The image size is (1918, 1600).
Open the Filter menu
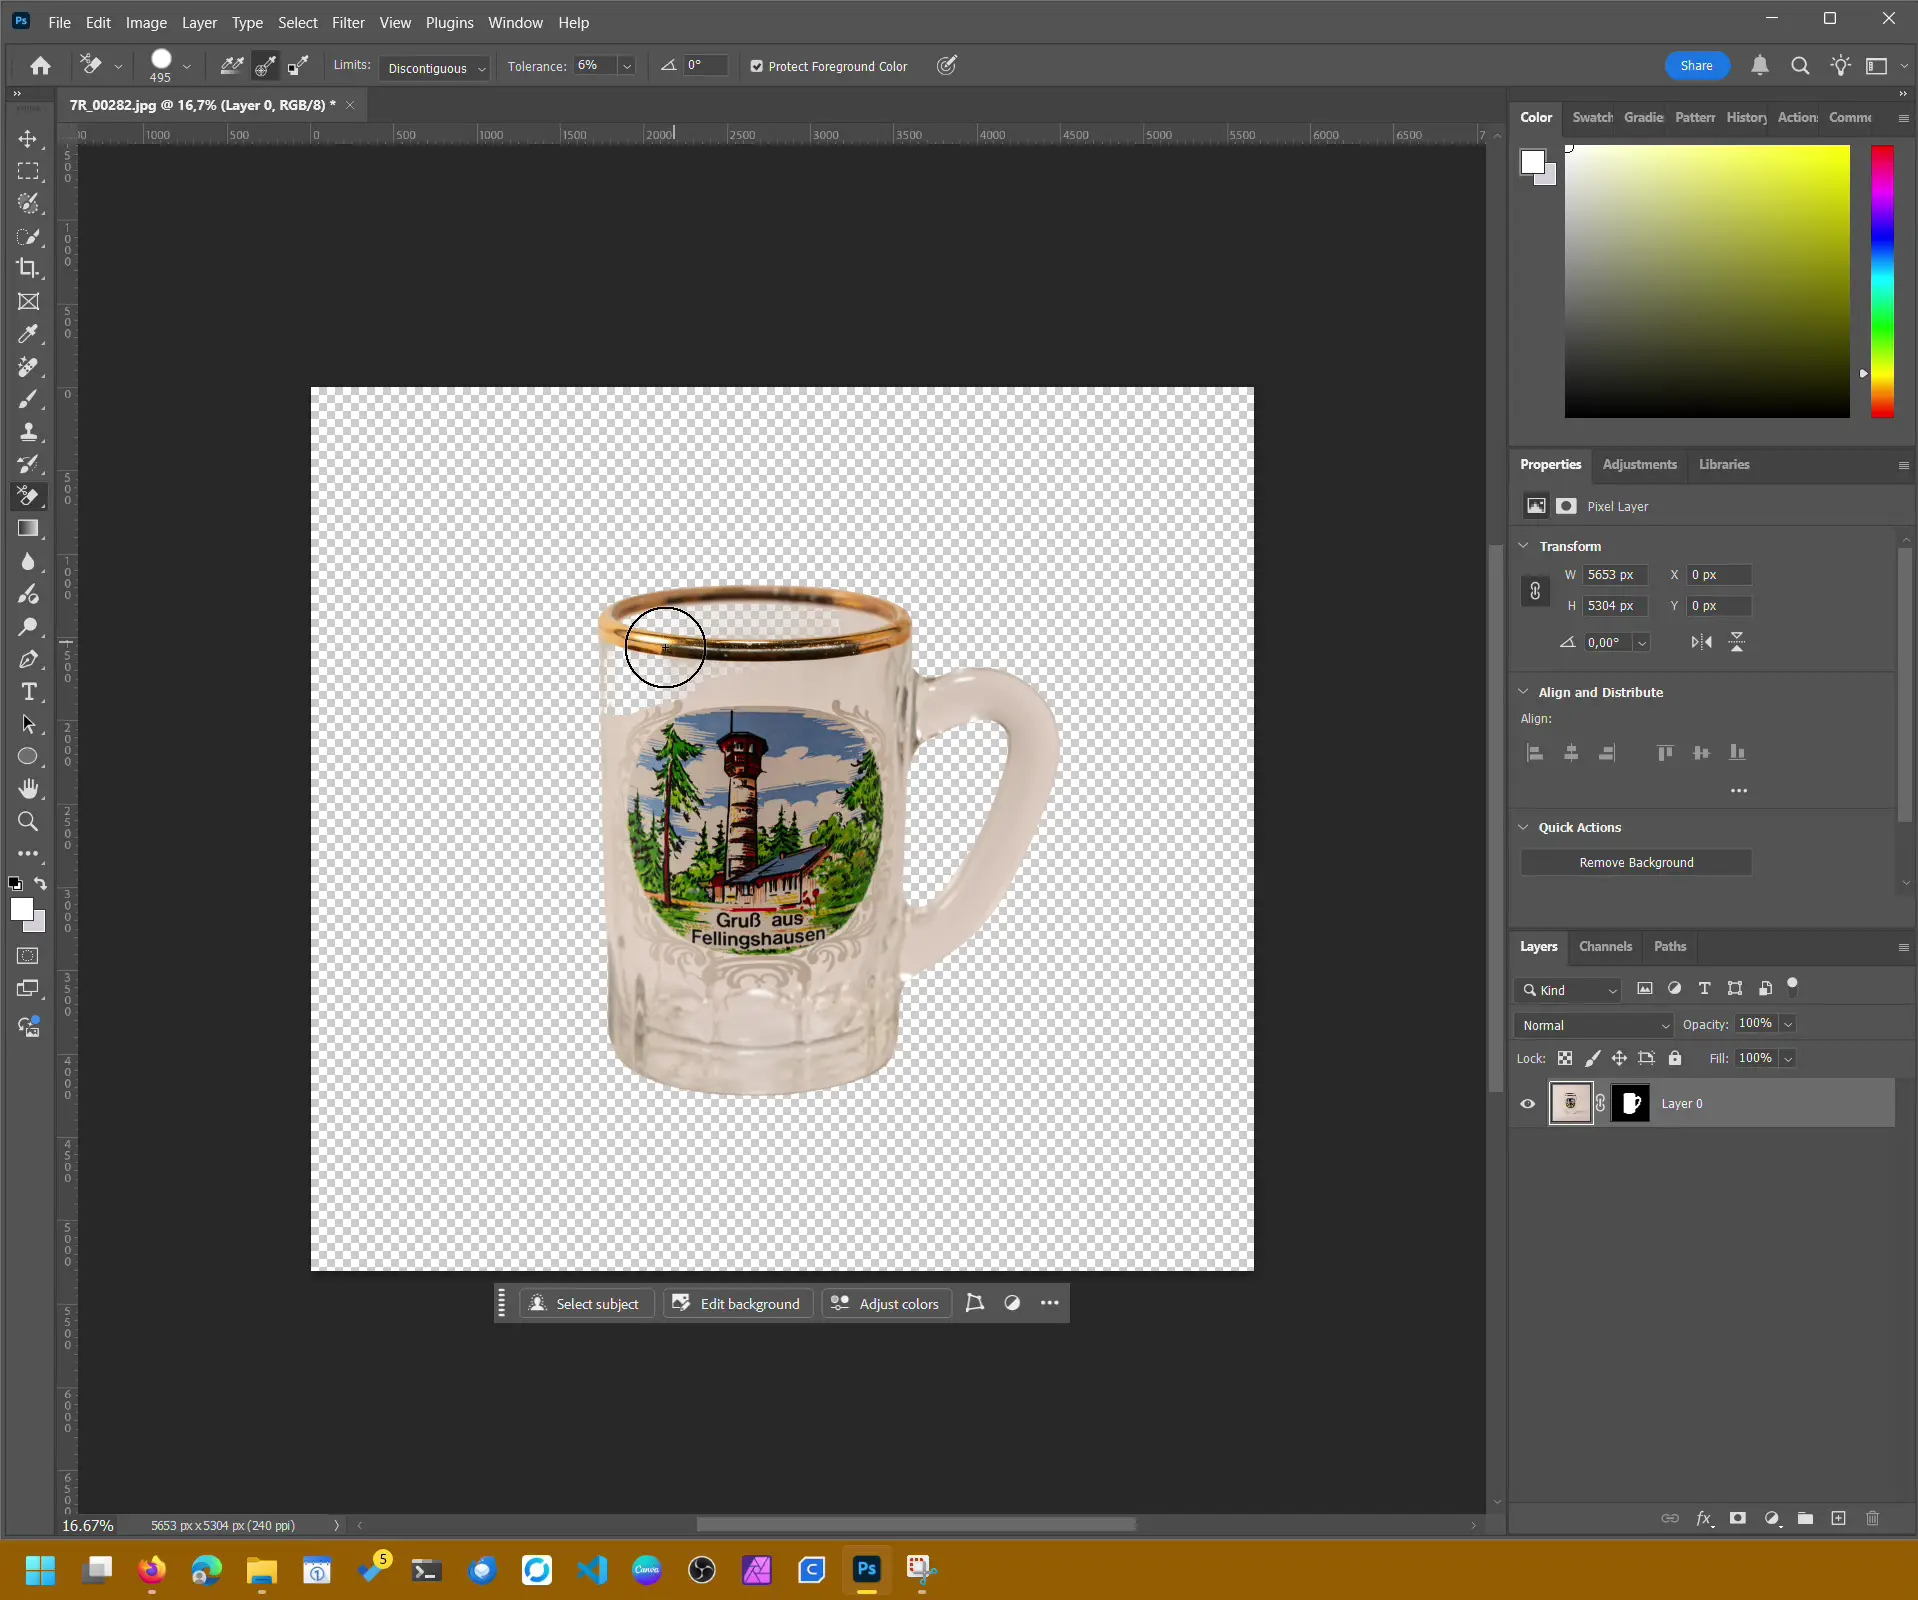348,22
